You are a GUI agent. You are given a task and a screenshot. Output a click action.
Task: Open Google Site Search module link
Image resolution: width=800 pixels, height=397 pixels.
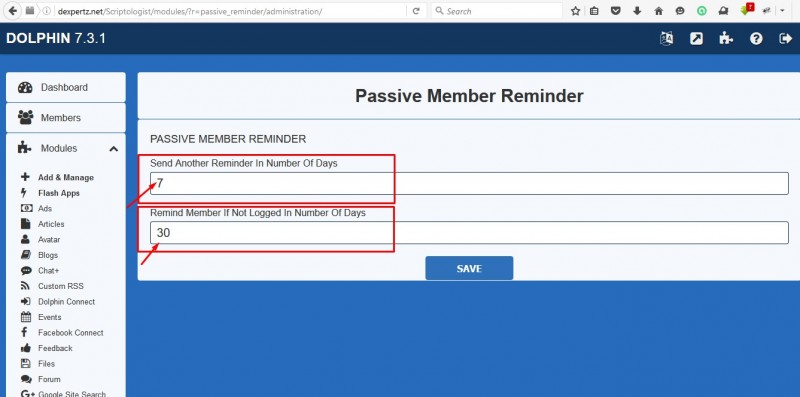[71, 393]
